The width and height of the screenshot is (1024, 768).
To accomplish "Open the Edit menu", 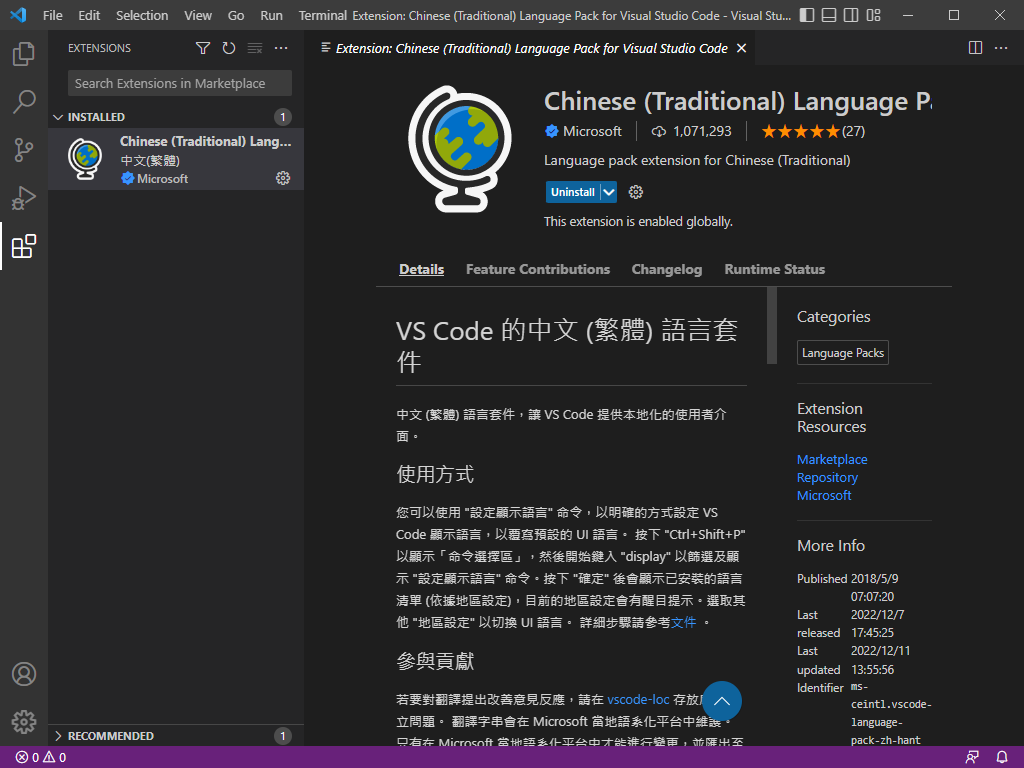I will (x=89, y=15).
